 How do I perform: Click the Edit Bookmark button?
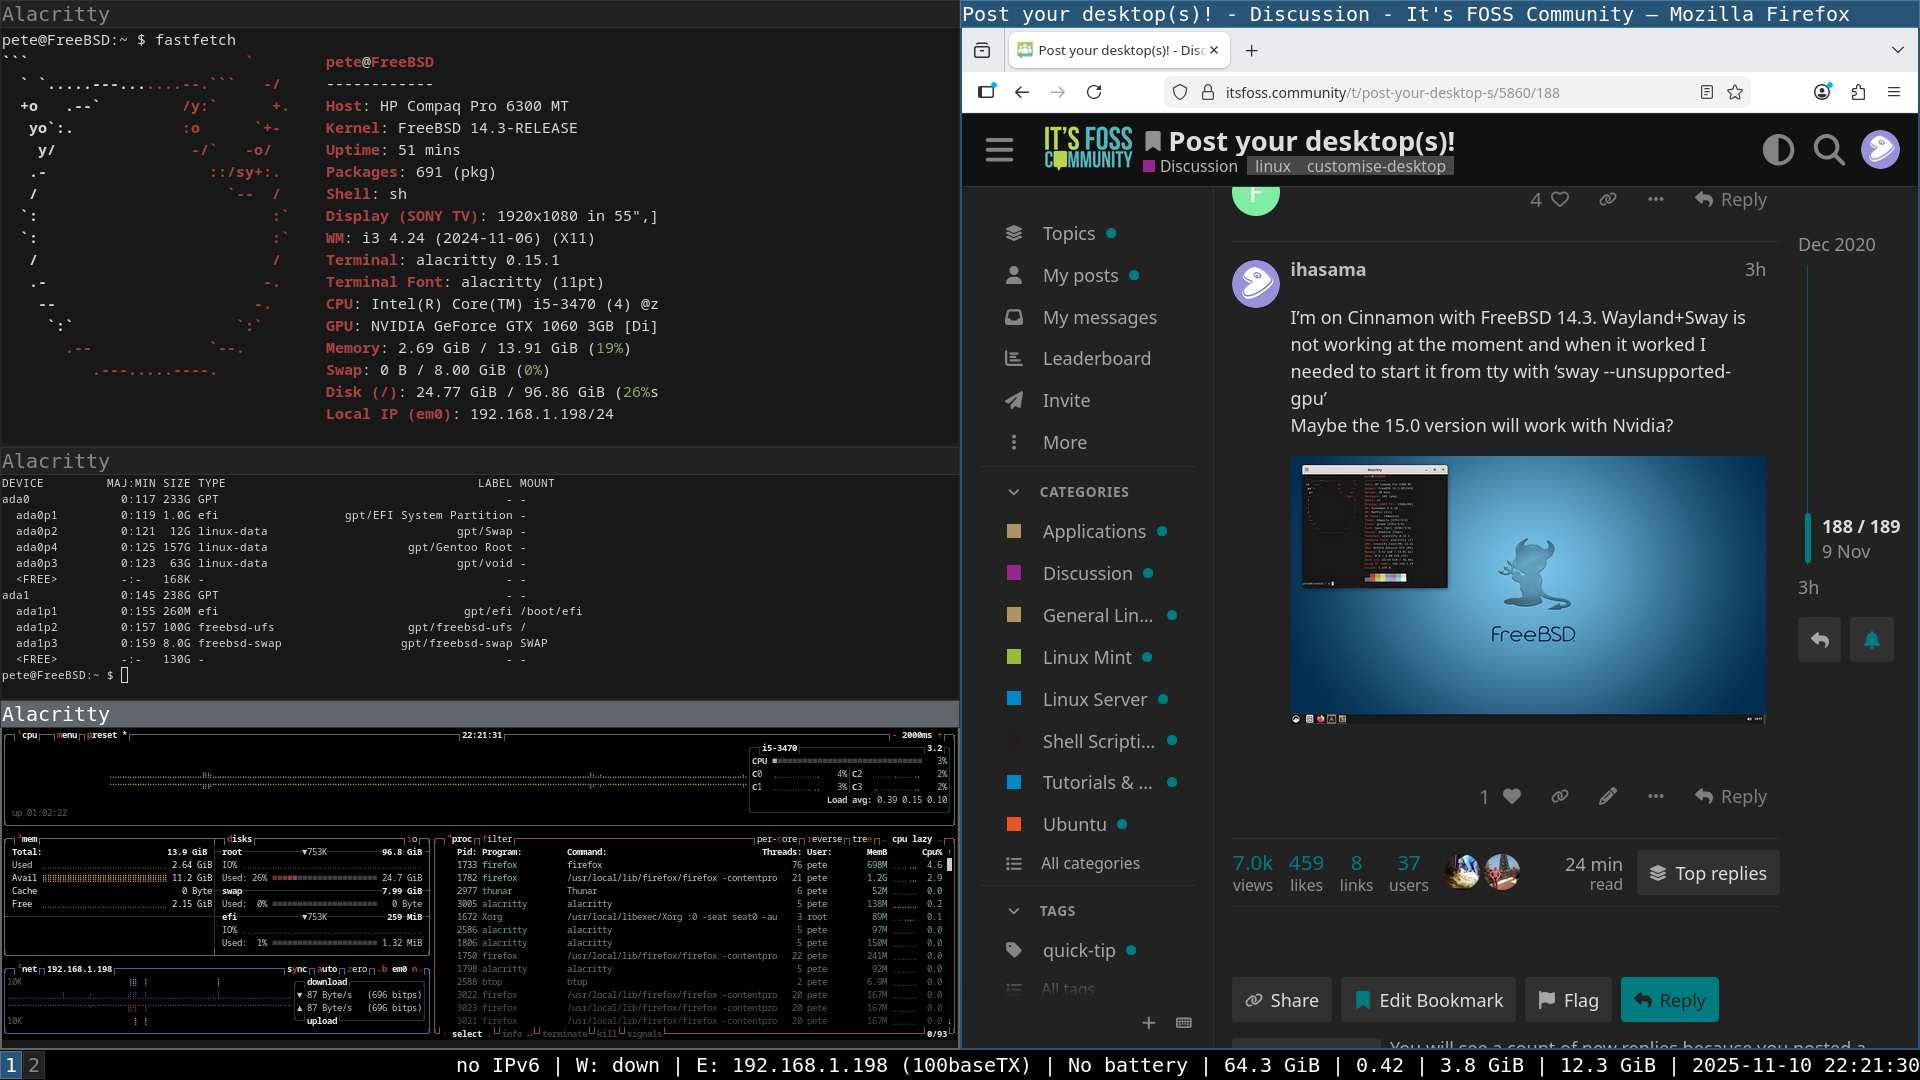(x=1428, y=1000)
